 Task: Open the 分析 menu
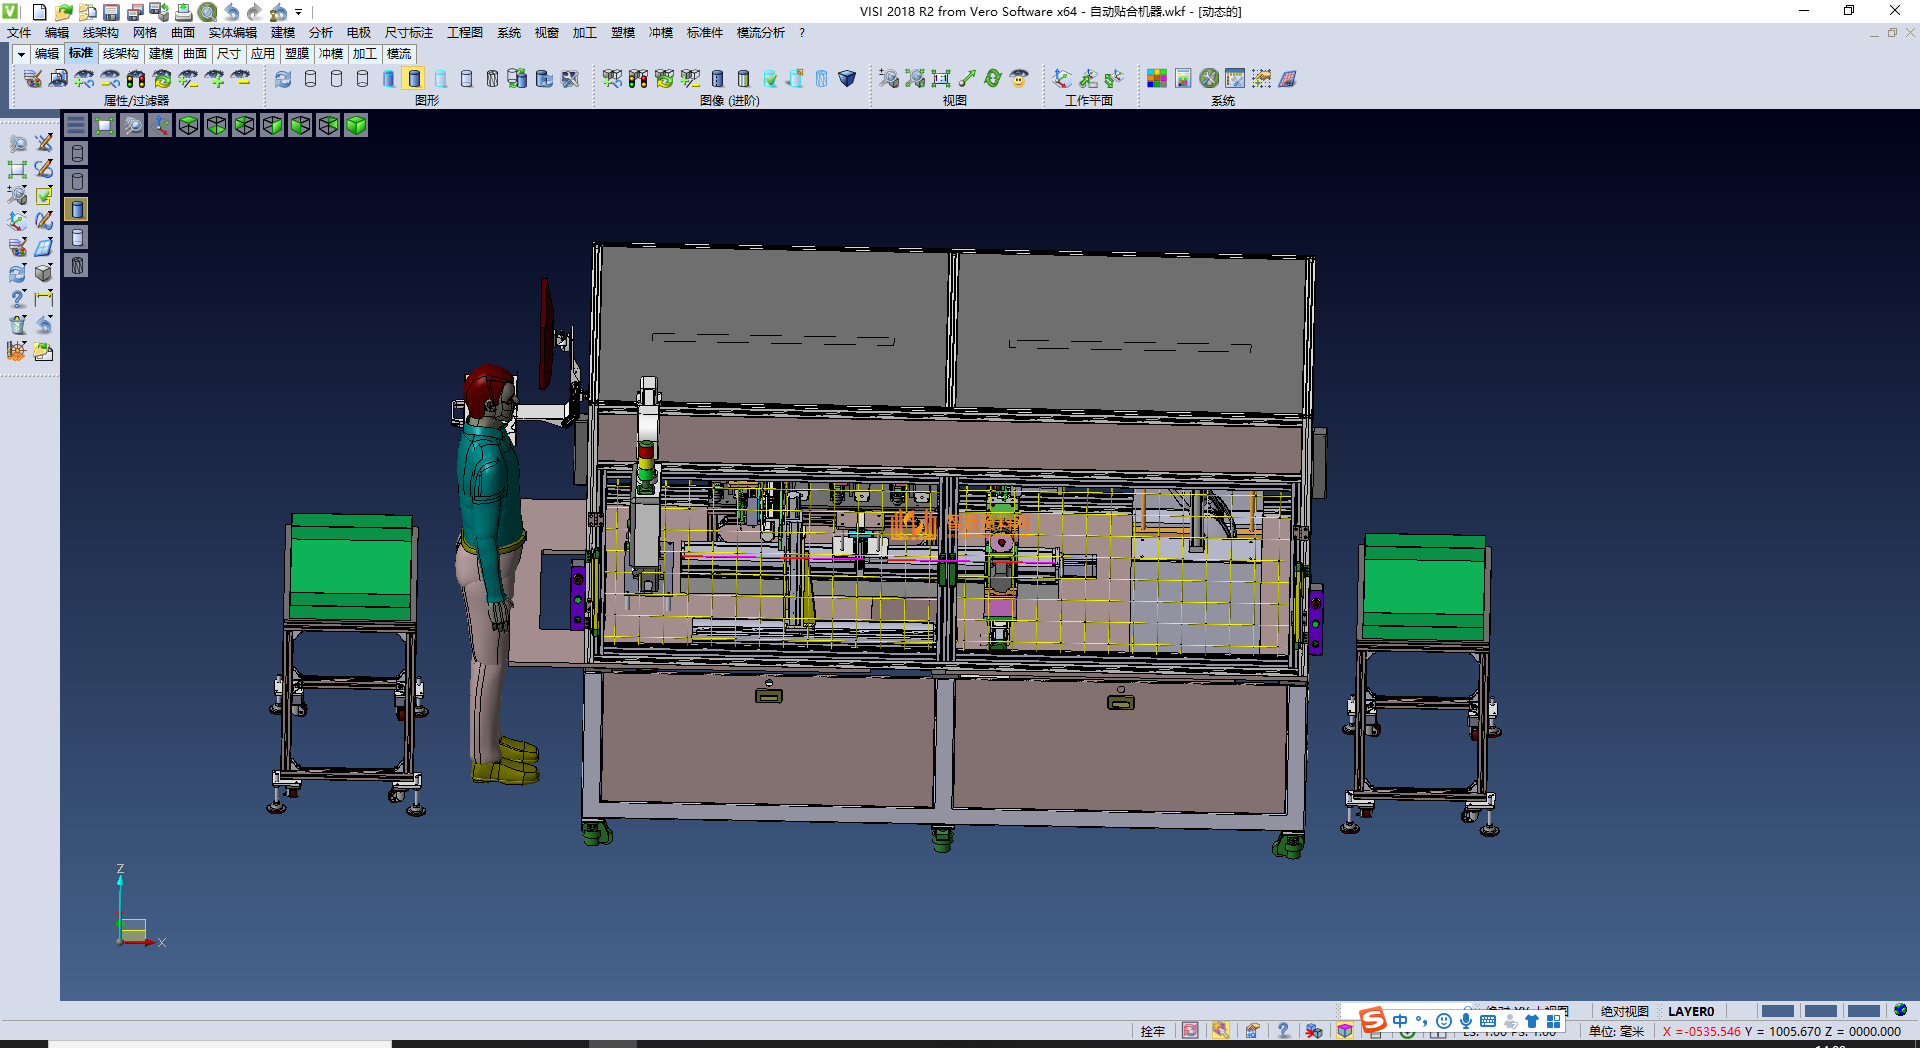point(320,33)
